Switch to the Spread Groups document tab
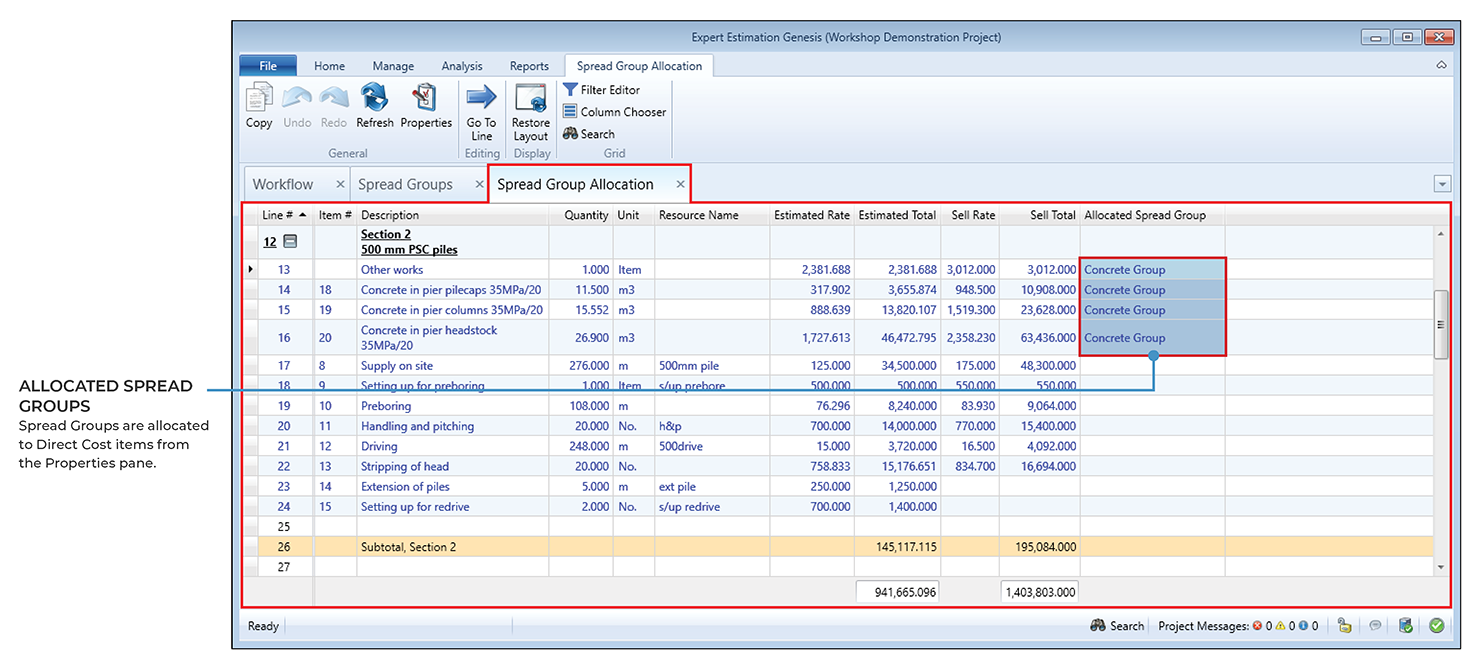 [x=405, y=185]
